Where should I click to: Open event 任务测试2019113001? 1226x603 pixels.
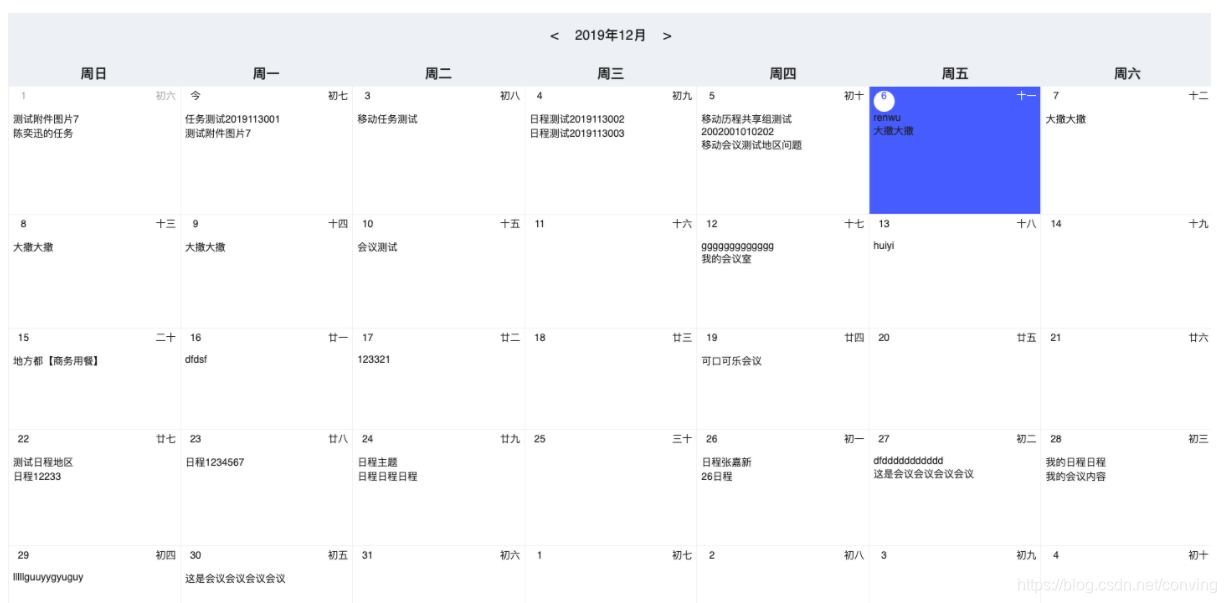(232, 119)
